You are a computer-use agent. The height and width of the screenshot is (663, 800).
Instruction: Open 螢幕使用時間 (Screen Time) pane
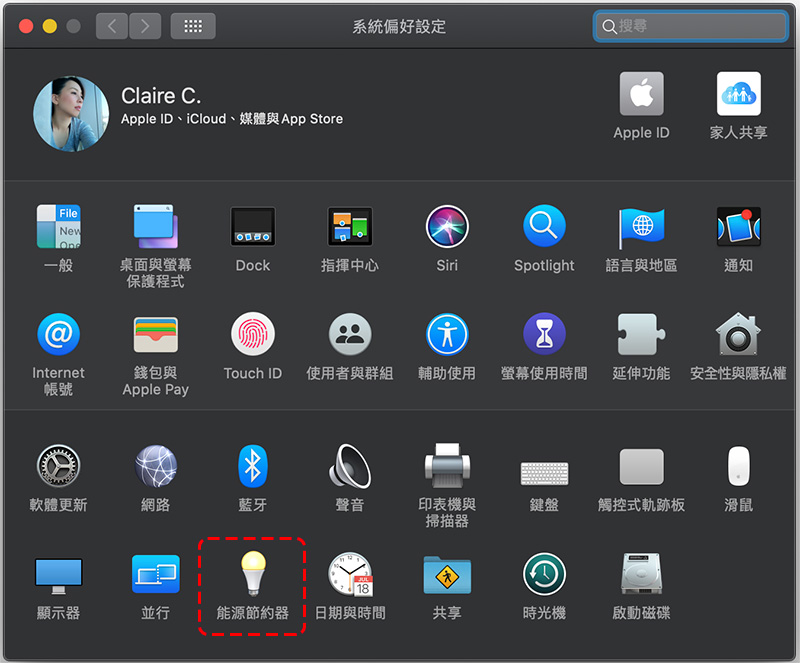(544, 334)
